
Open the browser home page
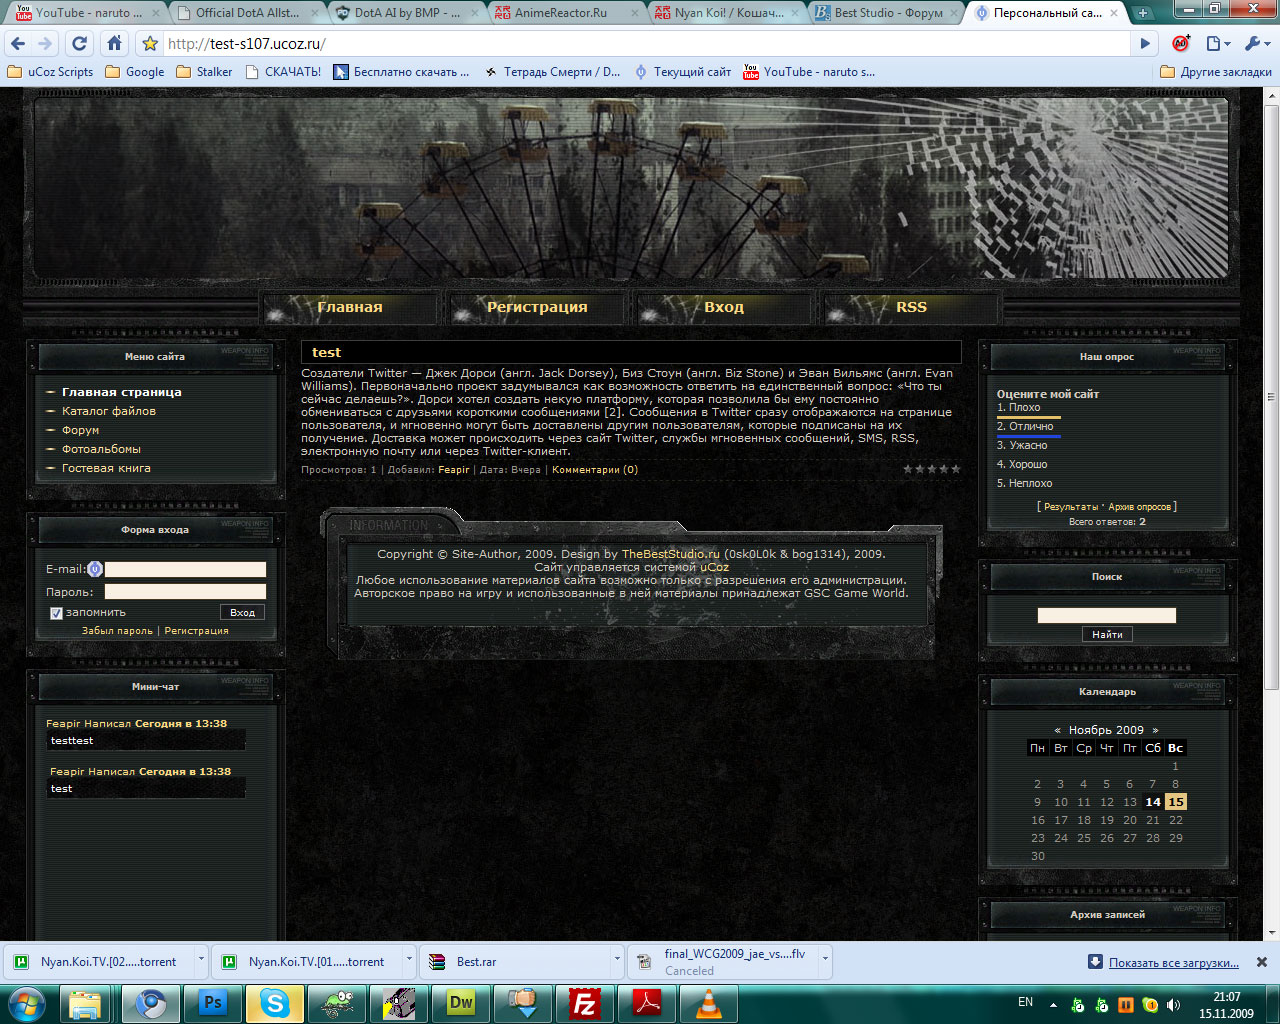click(115, 44)
